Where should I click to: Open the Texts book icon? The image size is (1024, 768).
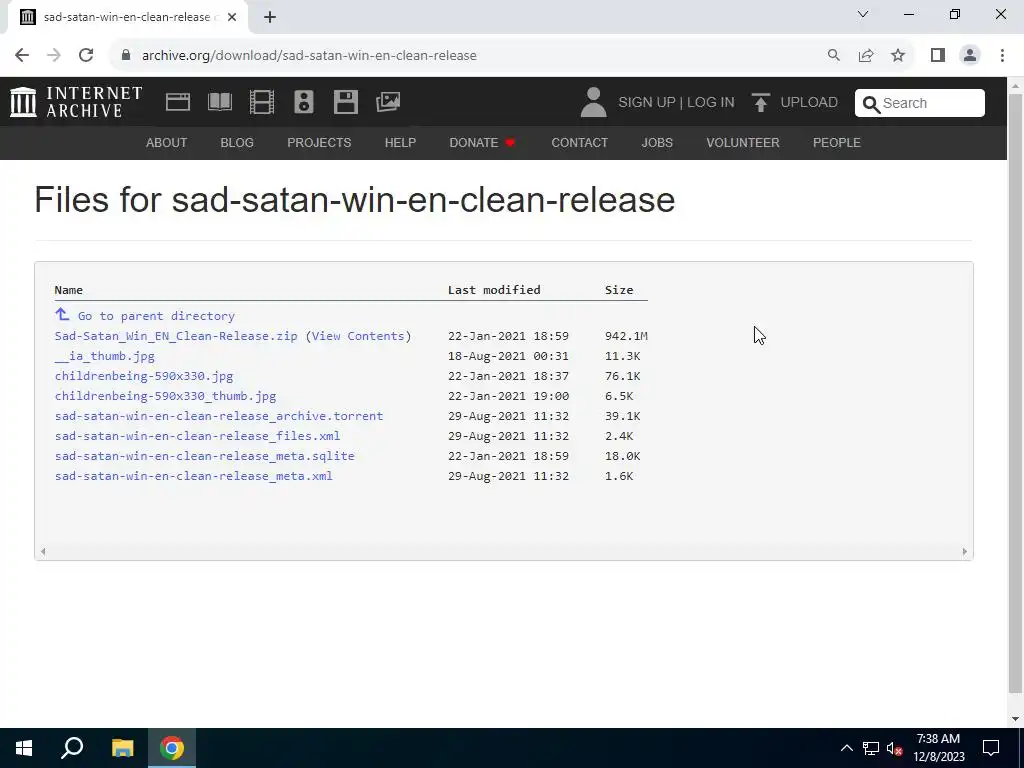pos(219,102)
